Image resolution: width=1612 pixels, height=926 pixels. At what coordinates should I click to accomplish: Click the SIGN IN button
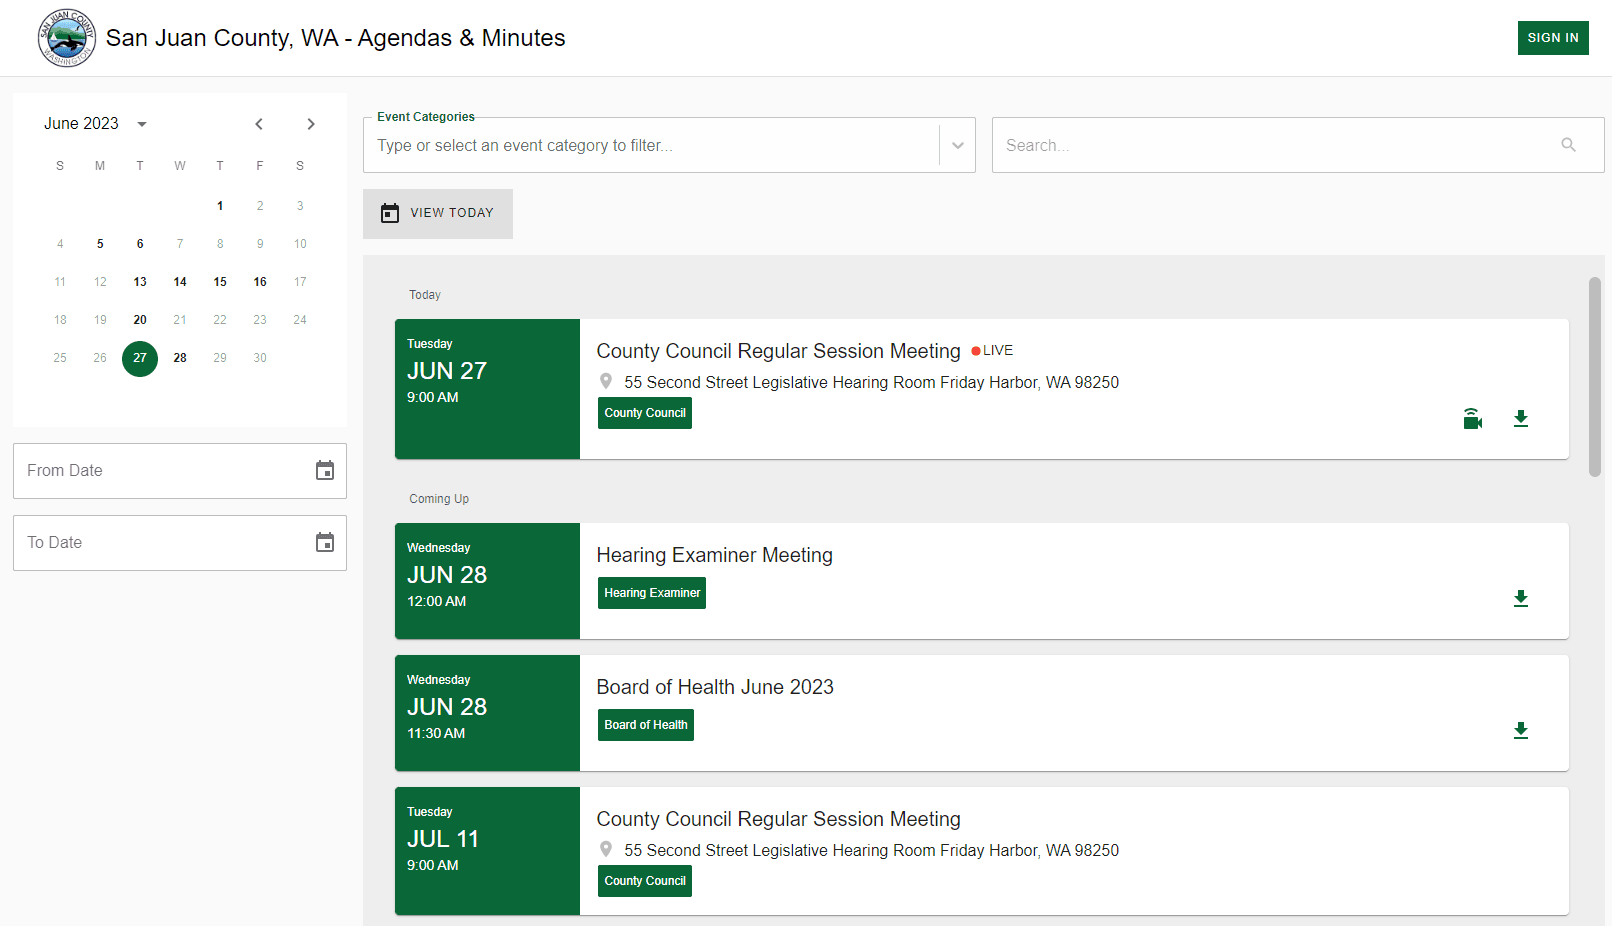click(1553, 37)
